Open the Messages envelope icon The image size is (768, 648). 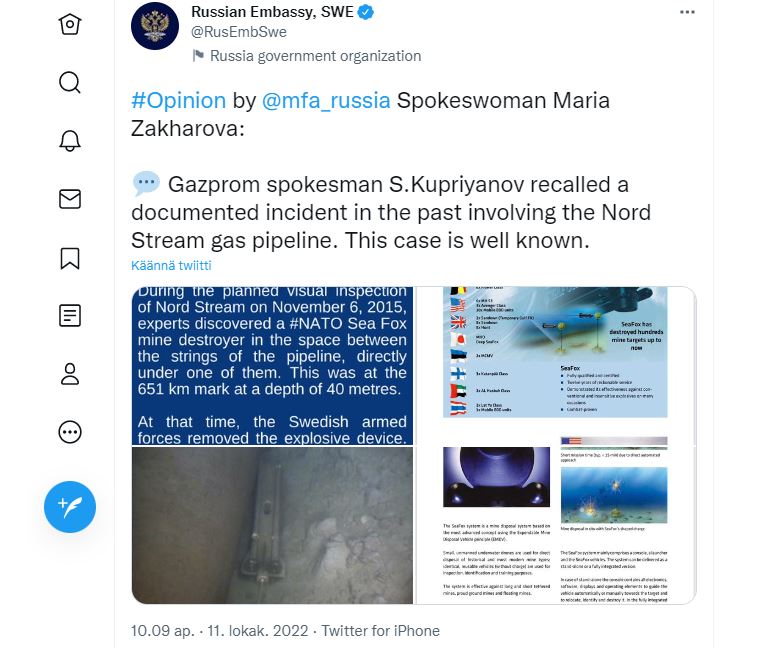tap(70, 199)
